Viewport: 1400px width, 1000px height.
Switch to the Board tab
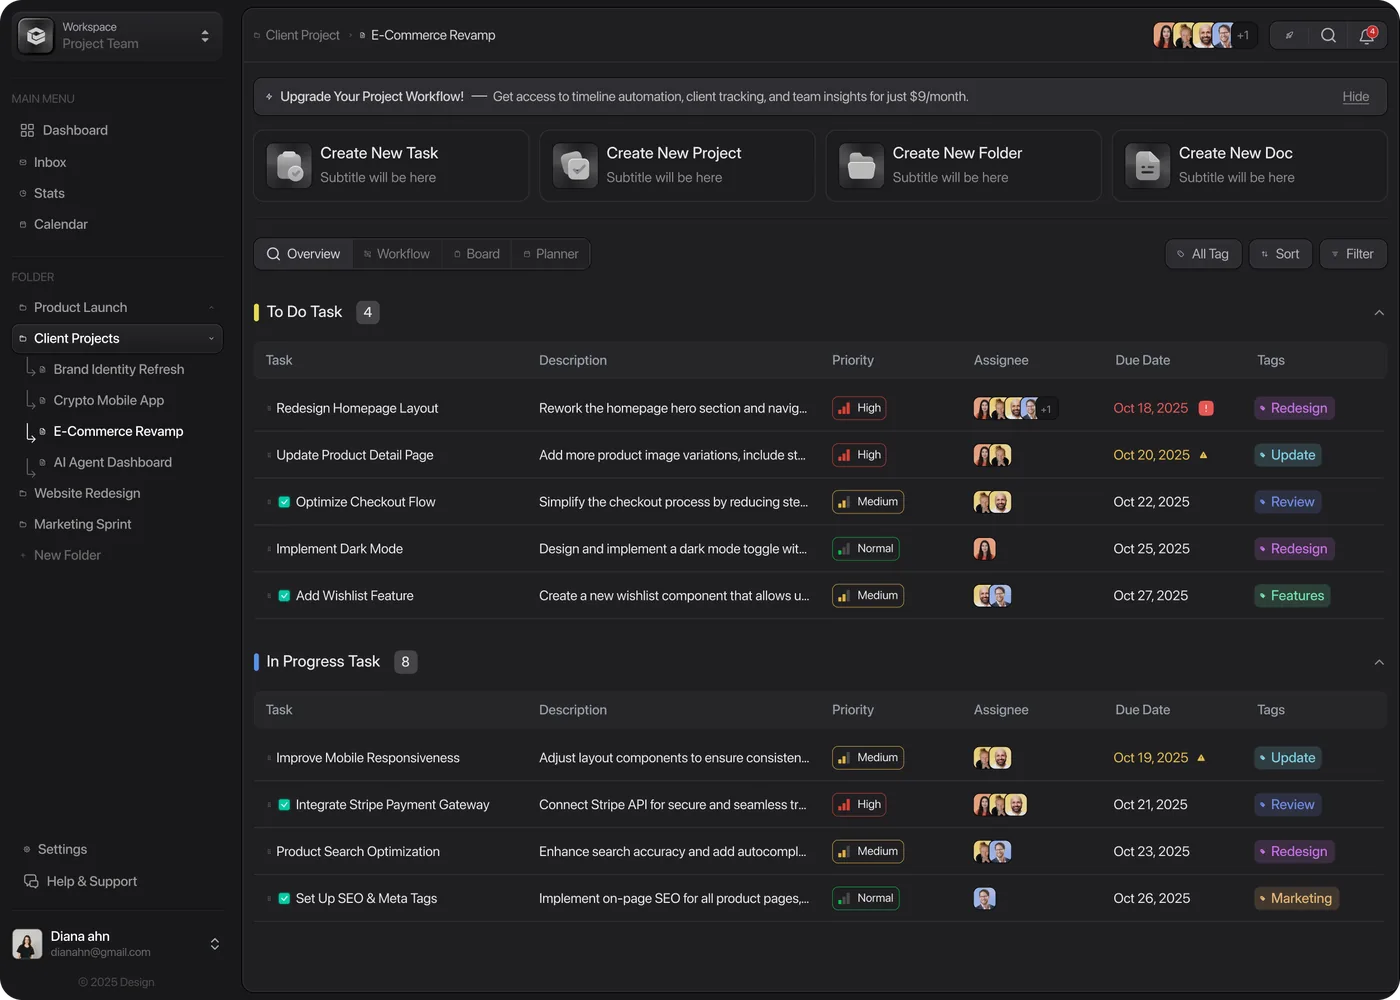tap(476, 254)
